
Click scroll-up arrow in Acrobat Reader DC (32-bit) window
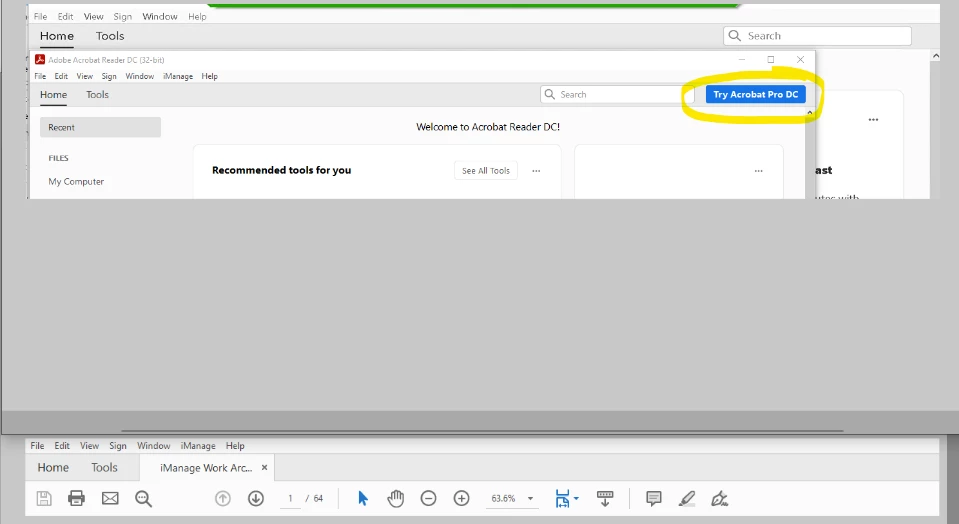point(810,113)
